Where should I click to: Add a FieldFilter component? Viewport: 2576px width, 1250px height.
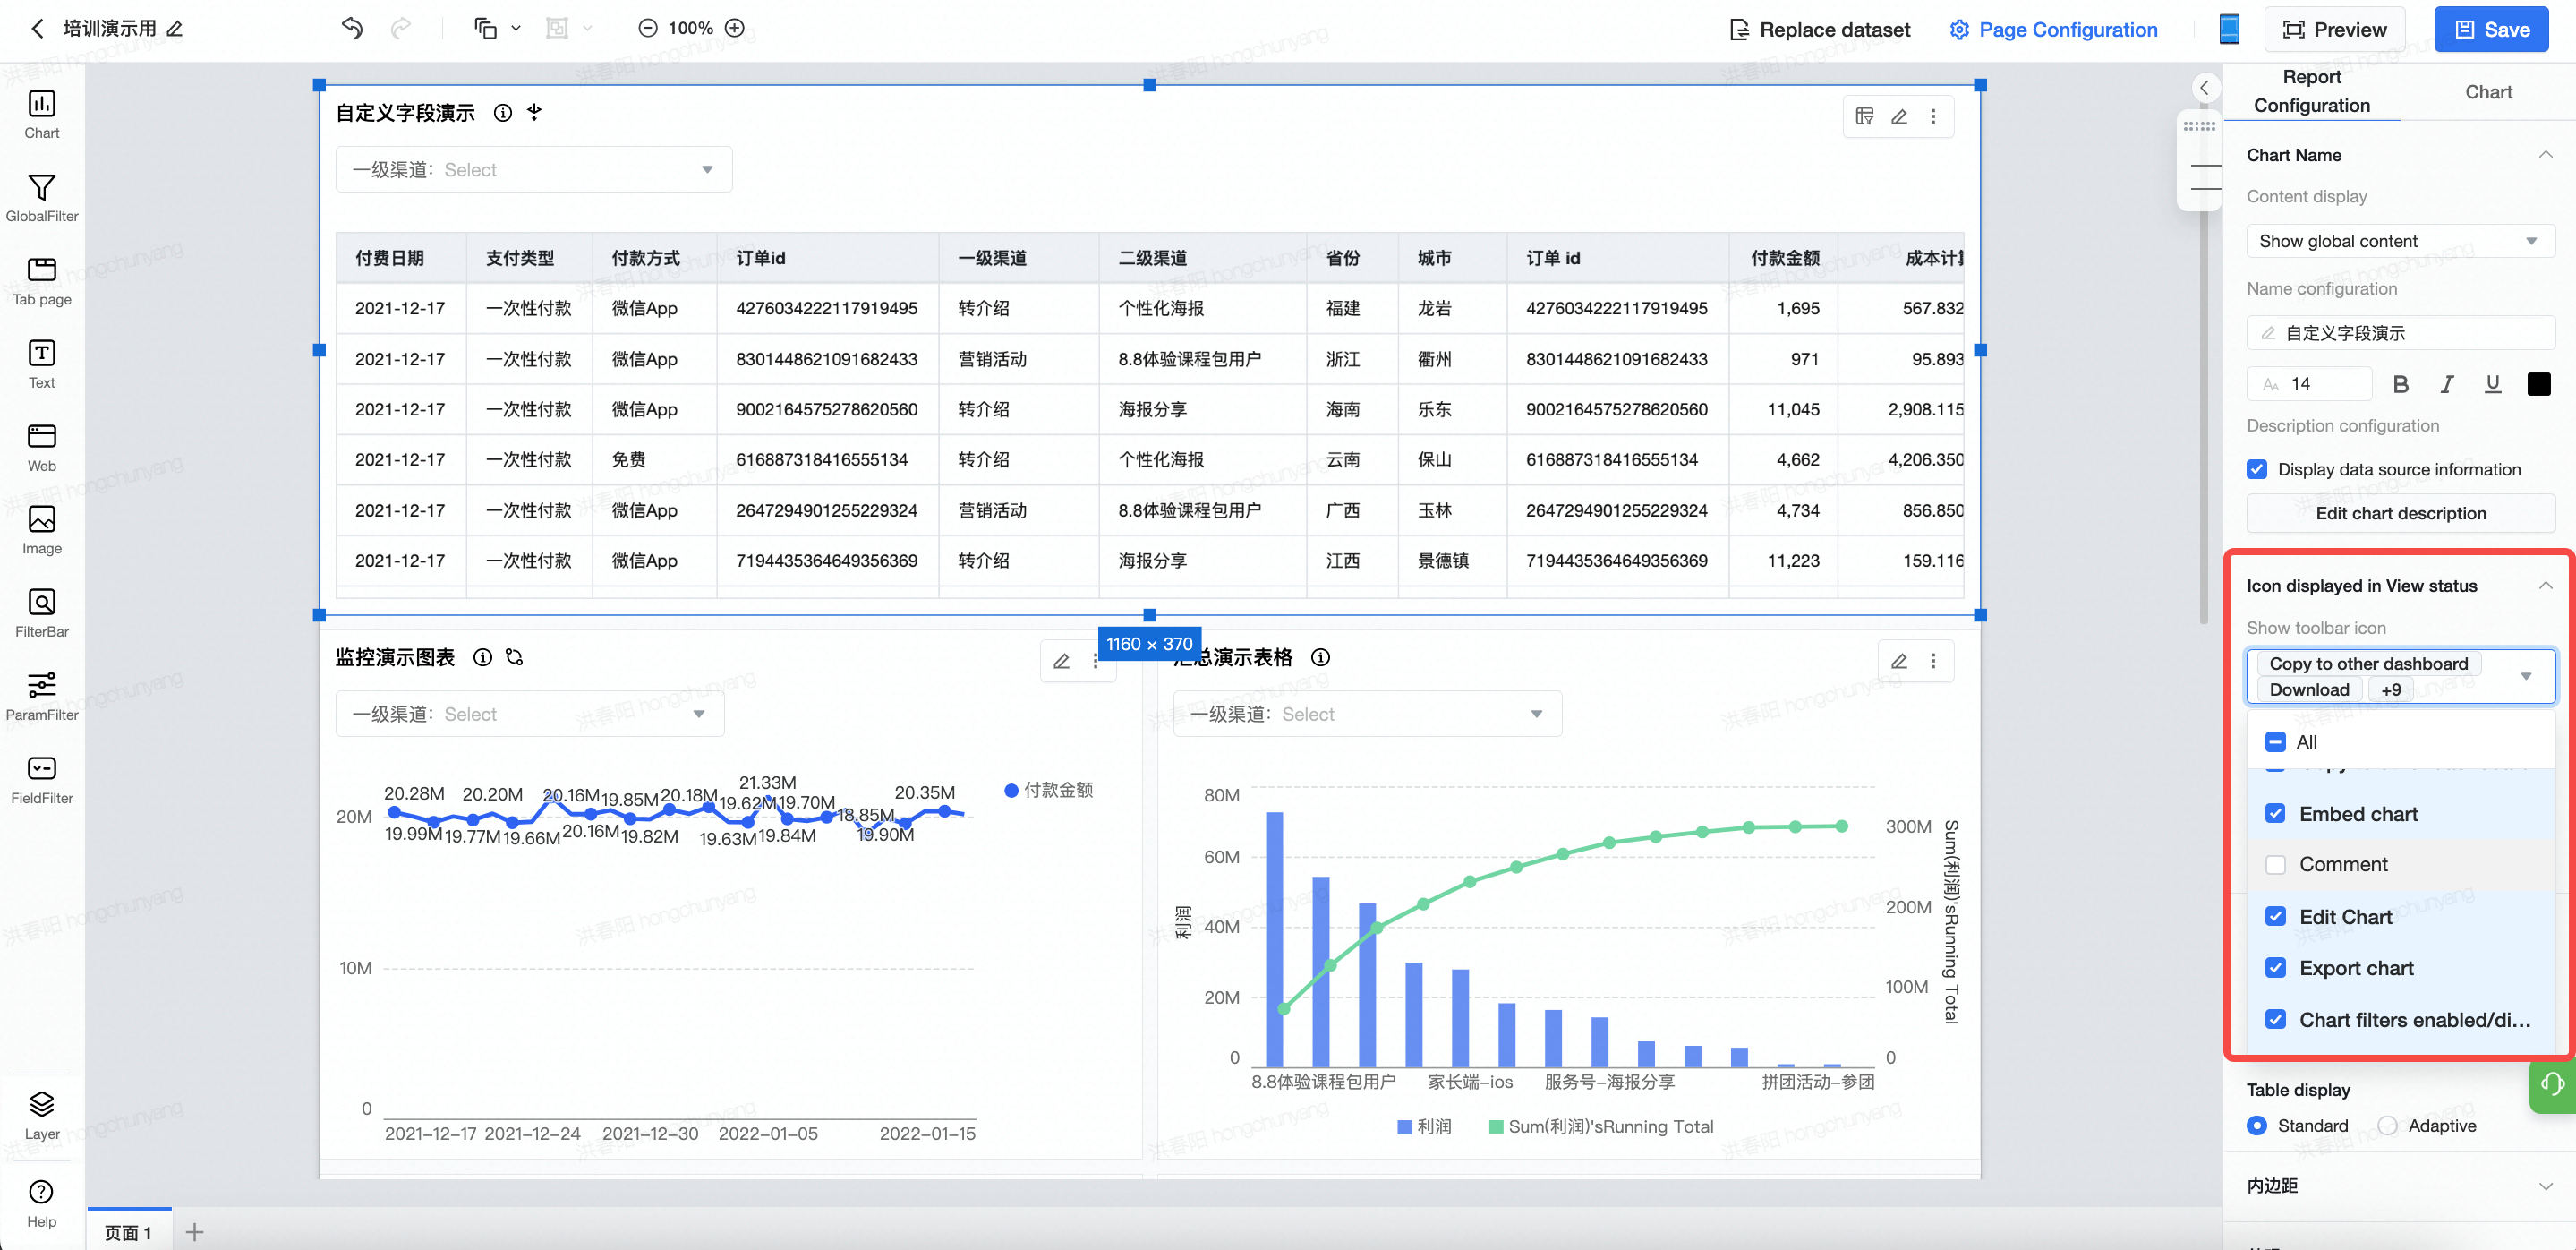41,779
